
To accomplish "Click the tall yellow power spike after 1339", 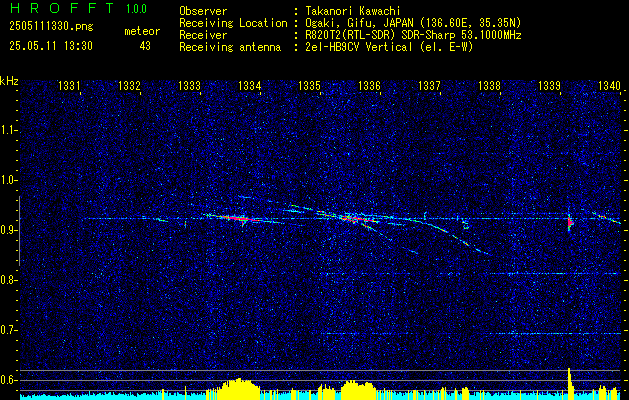I will (570, 383).
